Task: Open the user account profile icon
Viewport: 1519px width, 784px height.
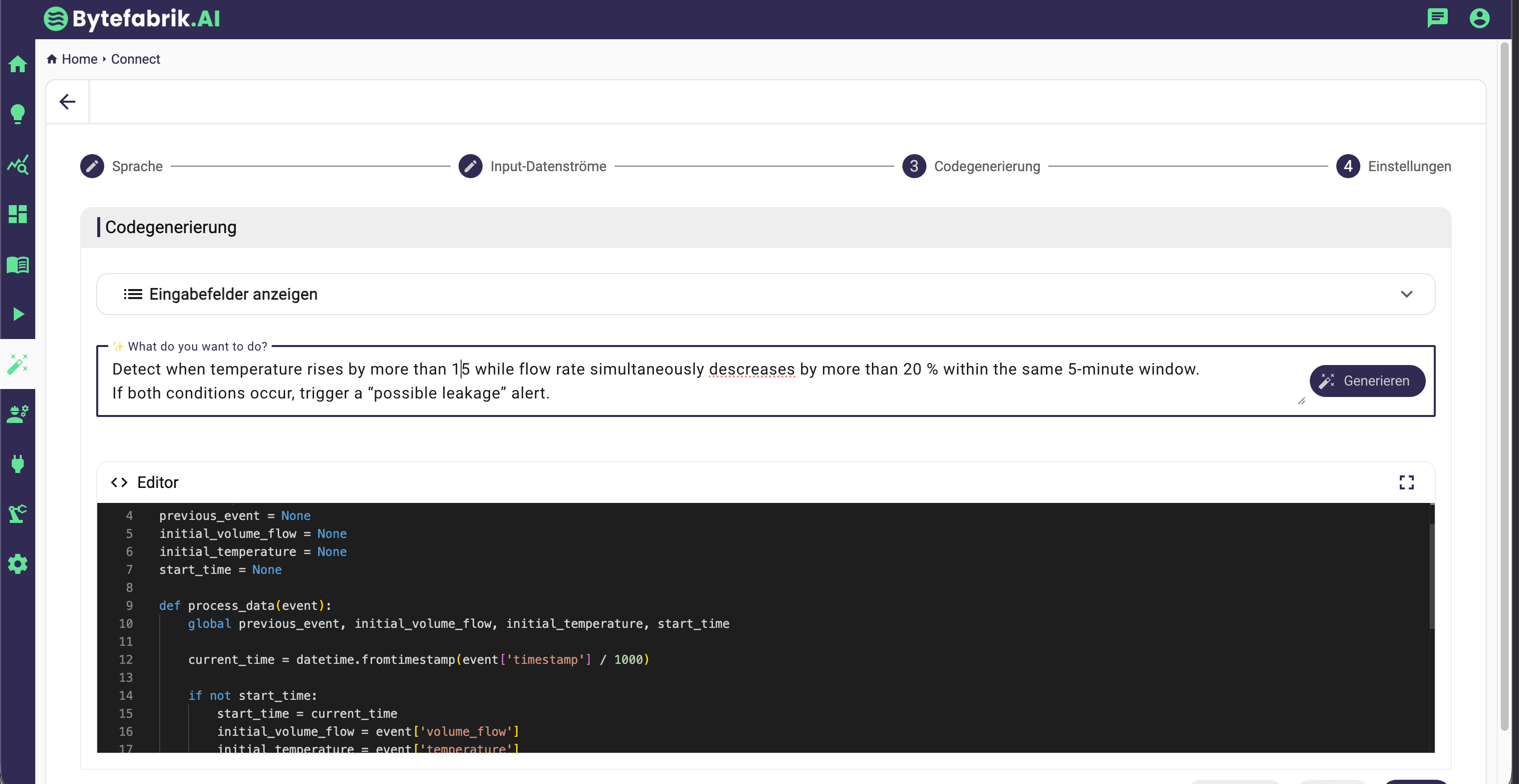Action: (x=1480, y=17)
